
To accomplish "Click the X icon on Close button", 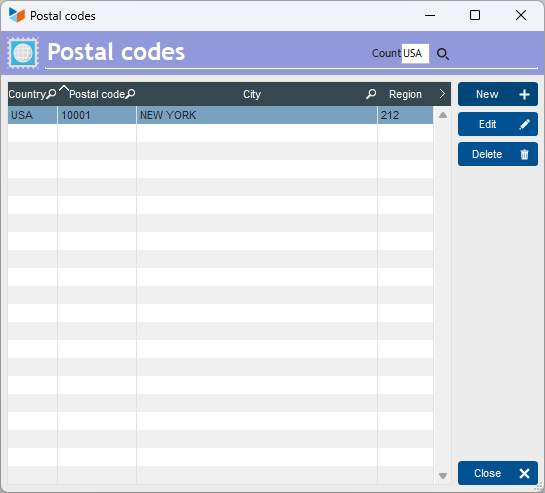I will coord(524,473).
